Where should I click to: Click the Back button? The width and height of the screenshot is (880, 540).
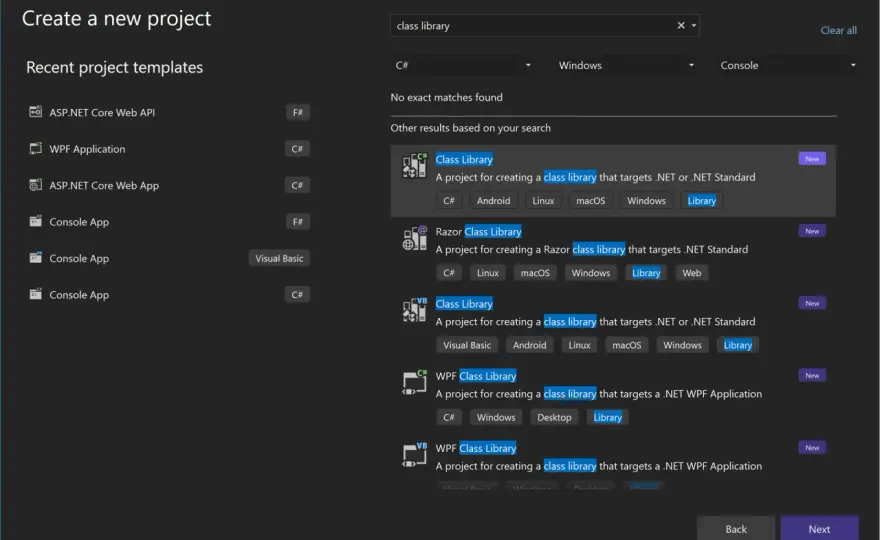[x=736, y=529]
